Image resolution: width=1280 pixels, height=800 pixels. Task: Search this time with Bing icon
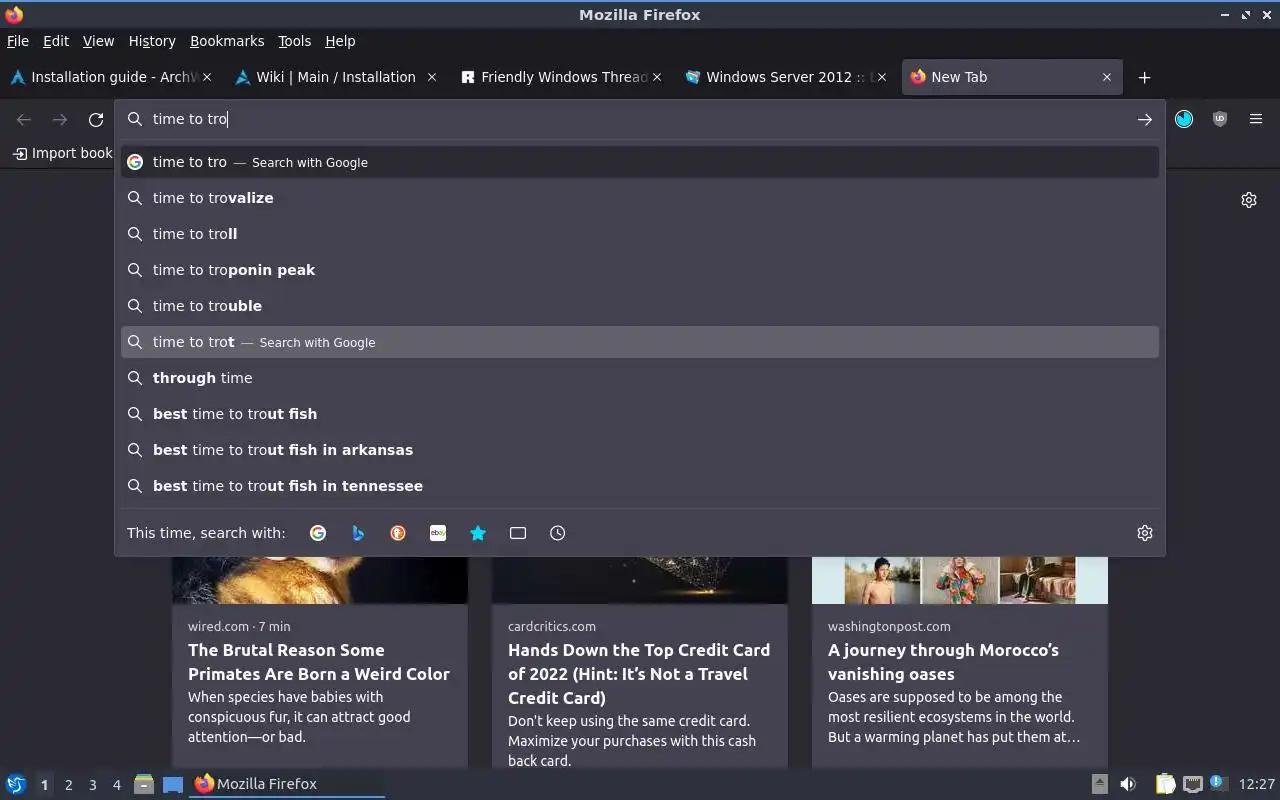click(358, 533)
